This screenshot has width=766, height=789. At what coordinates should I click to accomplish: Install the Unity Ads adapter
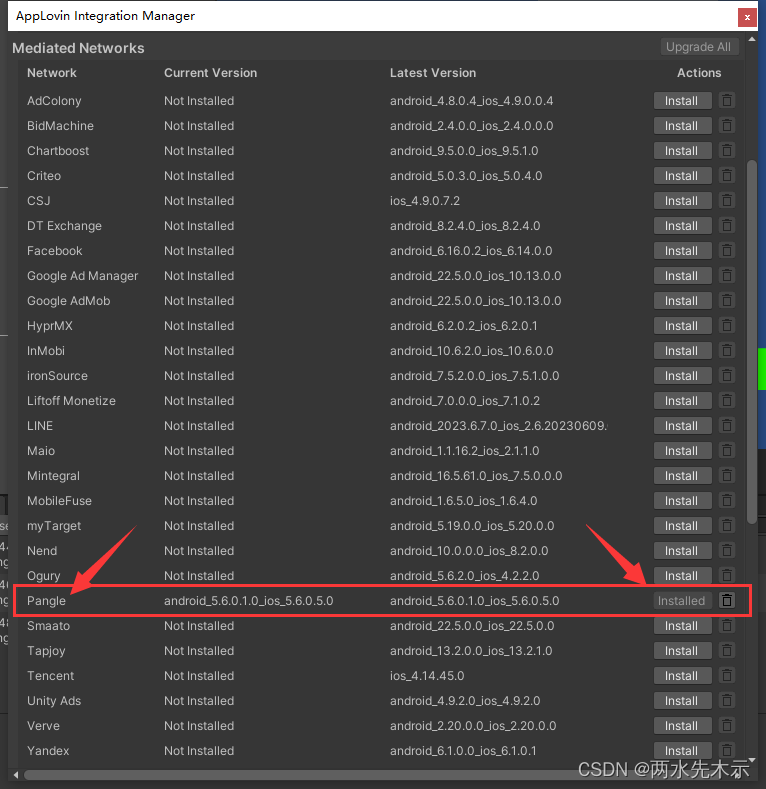click(682, 700)
